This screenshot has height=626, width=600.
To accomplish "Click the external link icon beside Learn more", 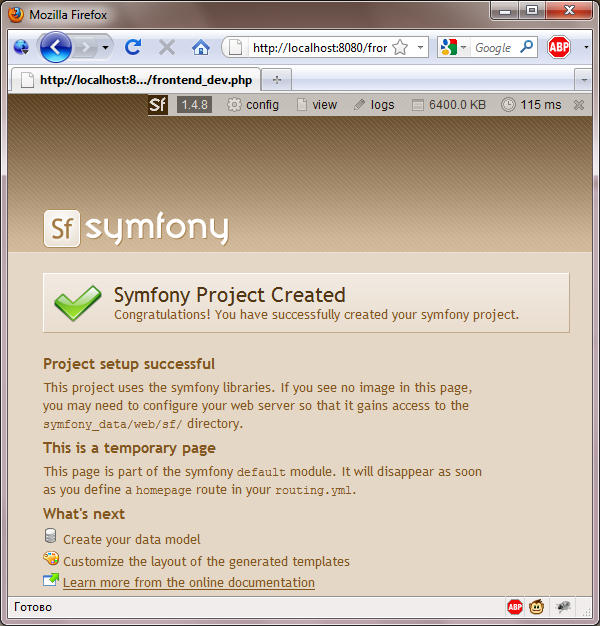I will 51,580.
